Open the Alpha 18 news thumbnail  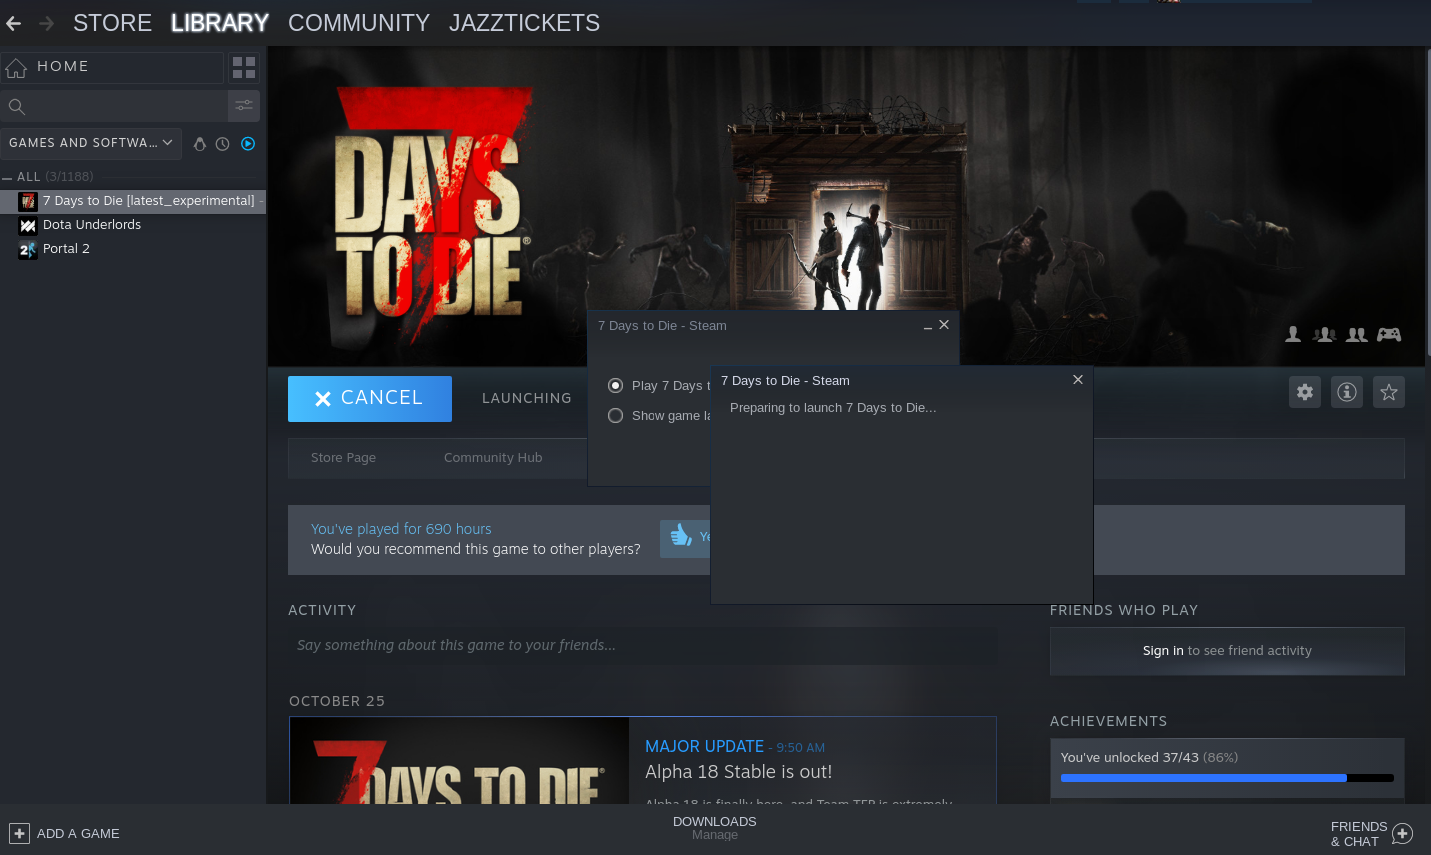460,761
